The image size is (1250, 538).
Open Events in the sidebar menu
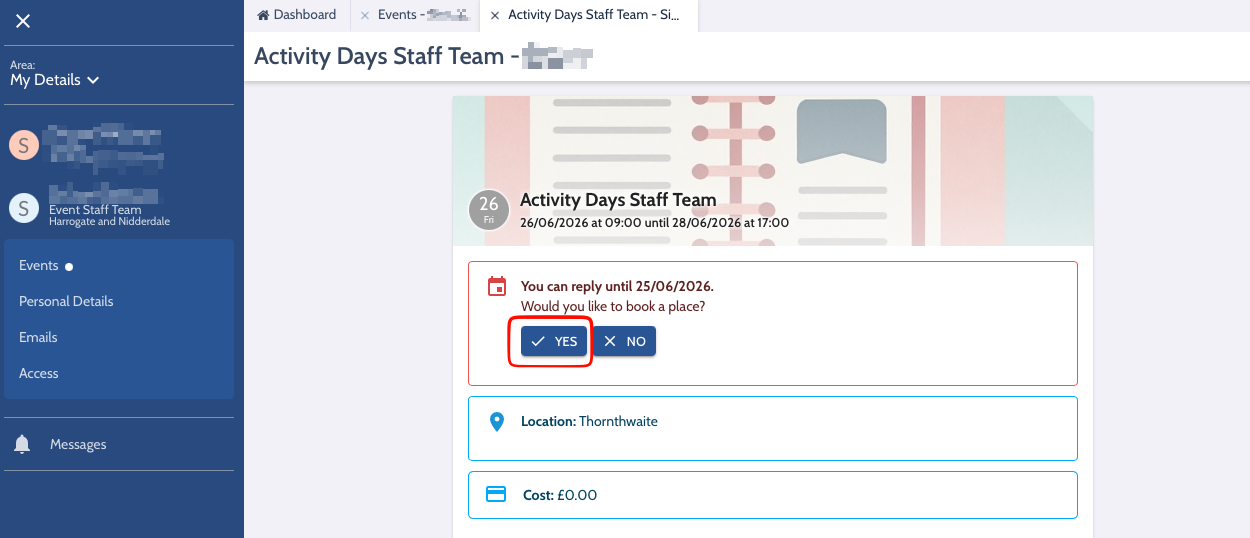point(39,265)
